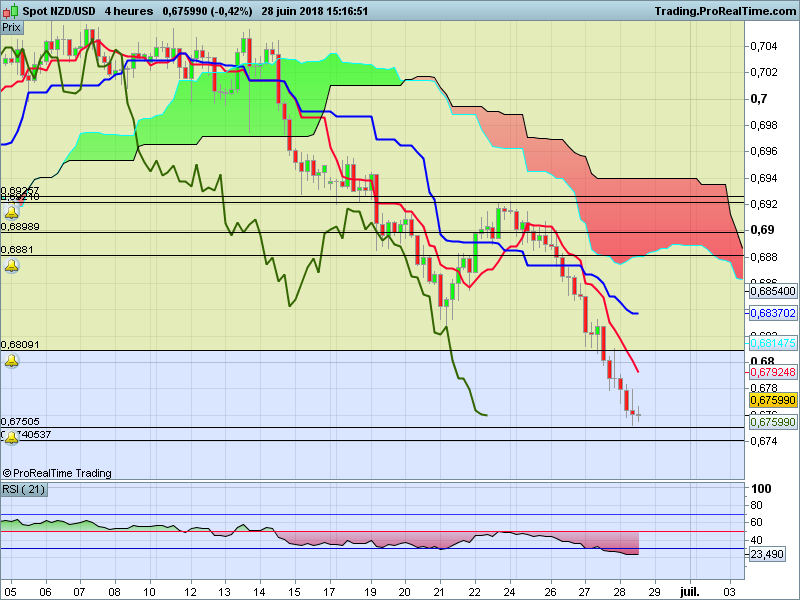Click the alert bell under the 0,68091 line
The width and height of the screenshot is (800, 600).
12,361
